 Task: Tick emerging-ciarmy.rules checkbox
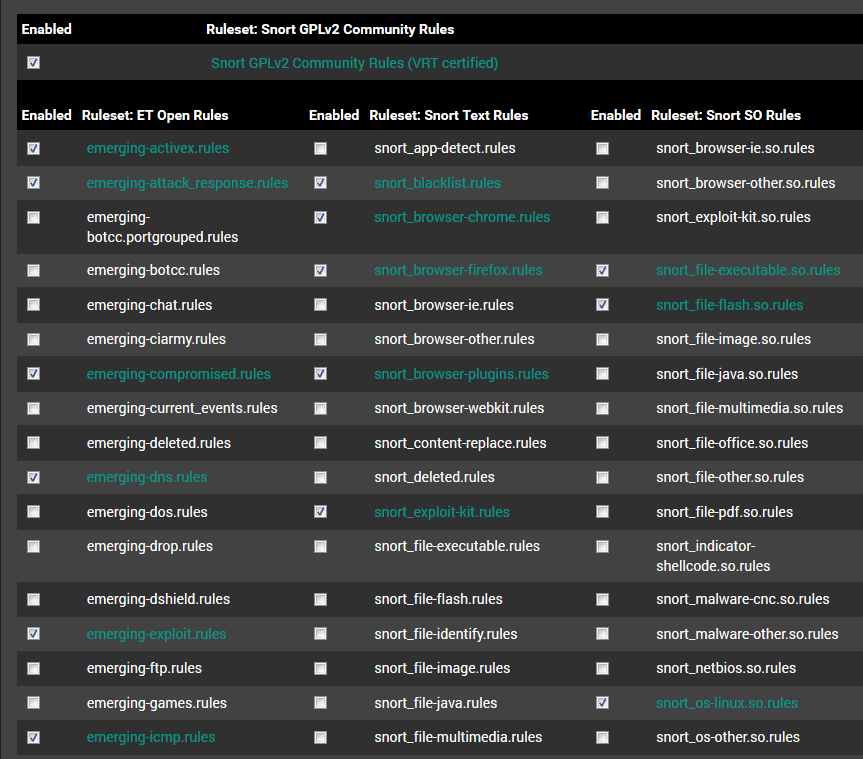click(x=34, y=340)
